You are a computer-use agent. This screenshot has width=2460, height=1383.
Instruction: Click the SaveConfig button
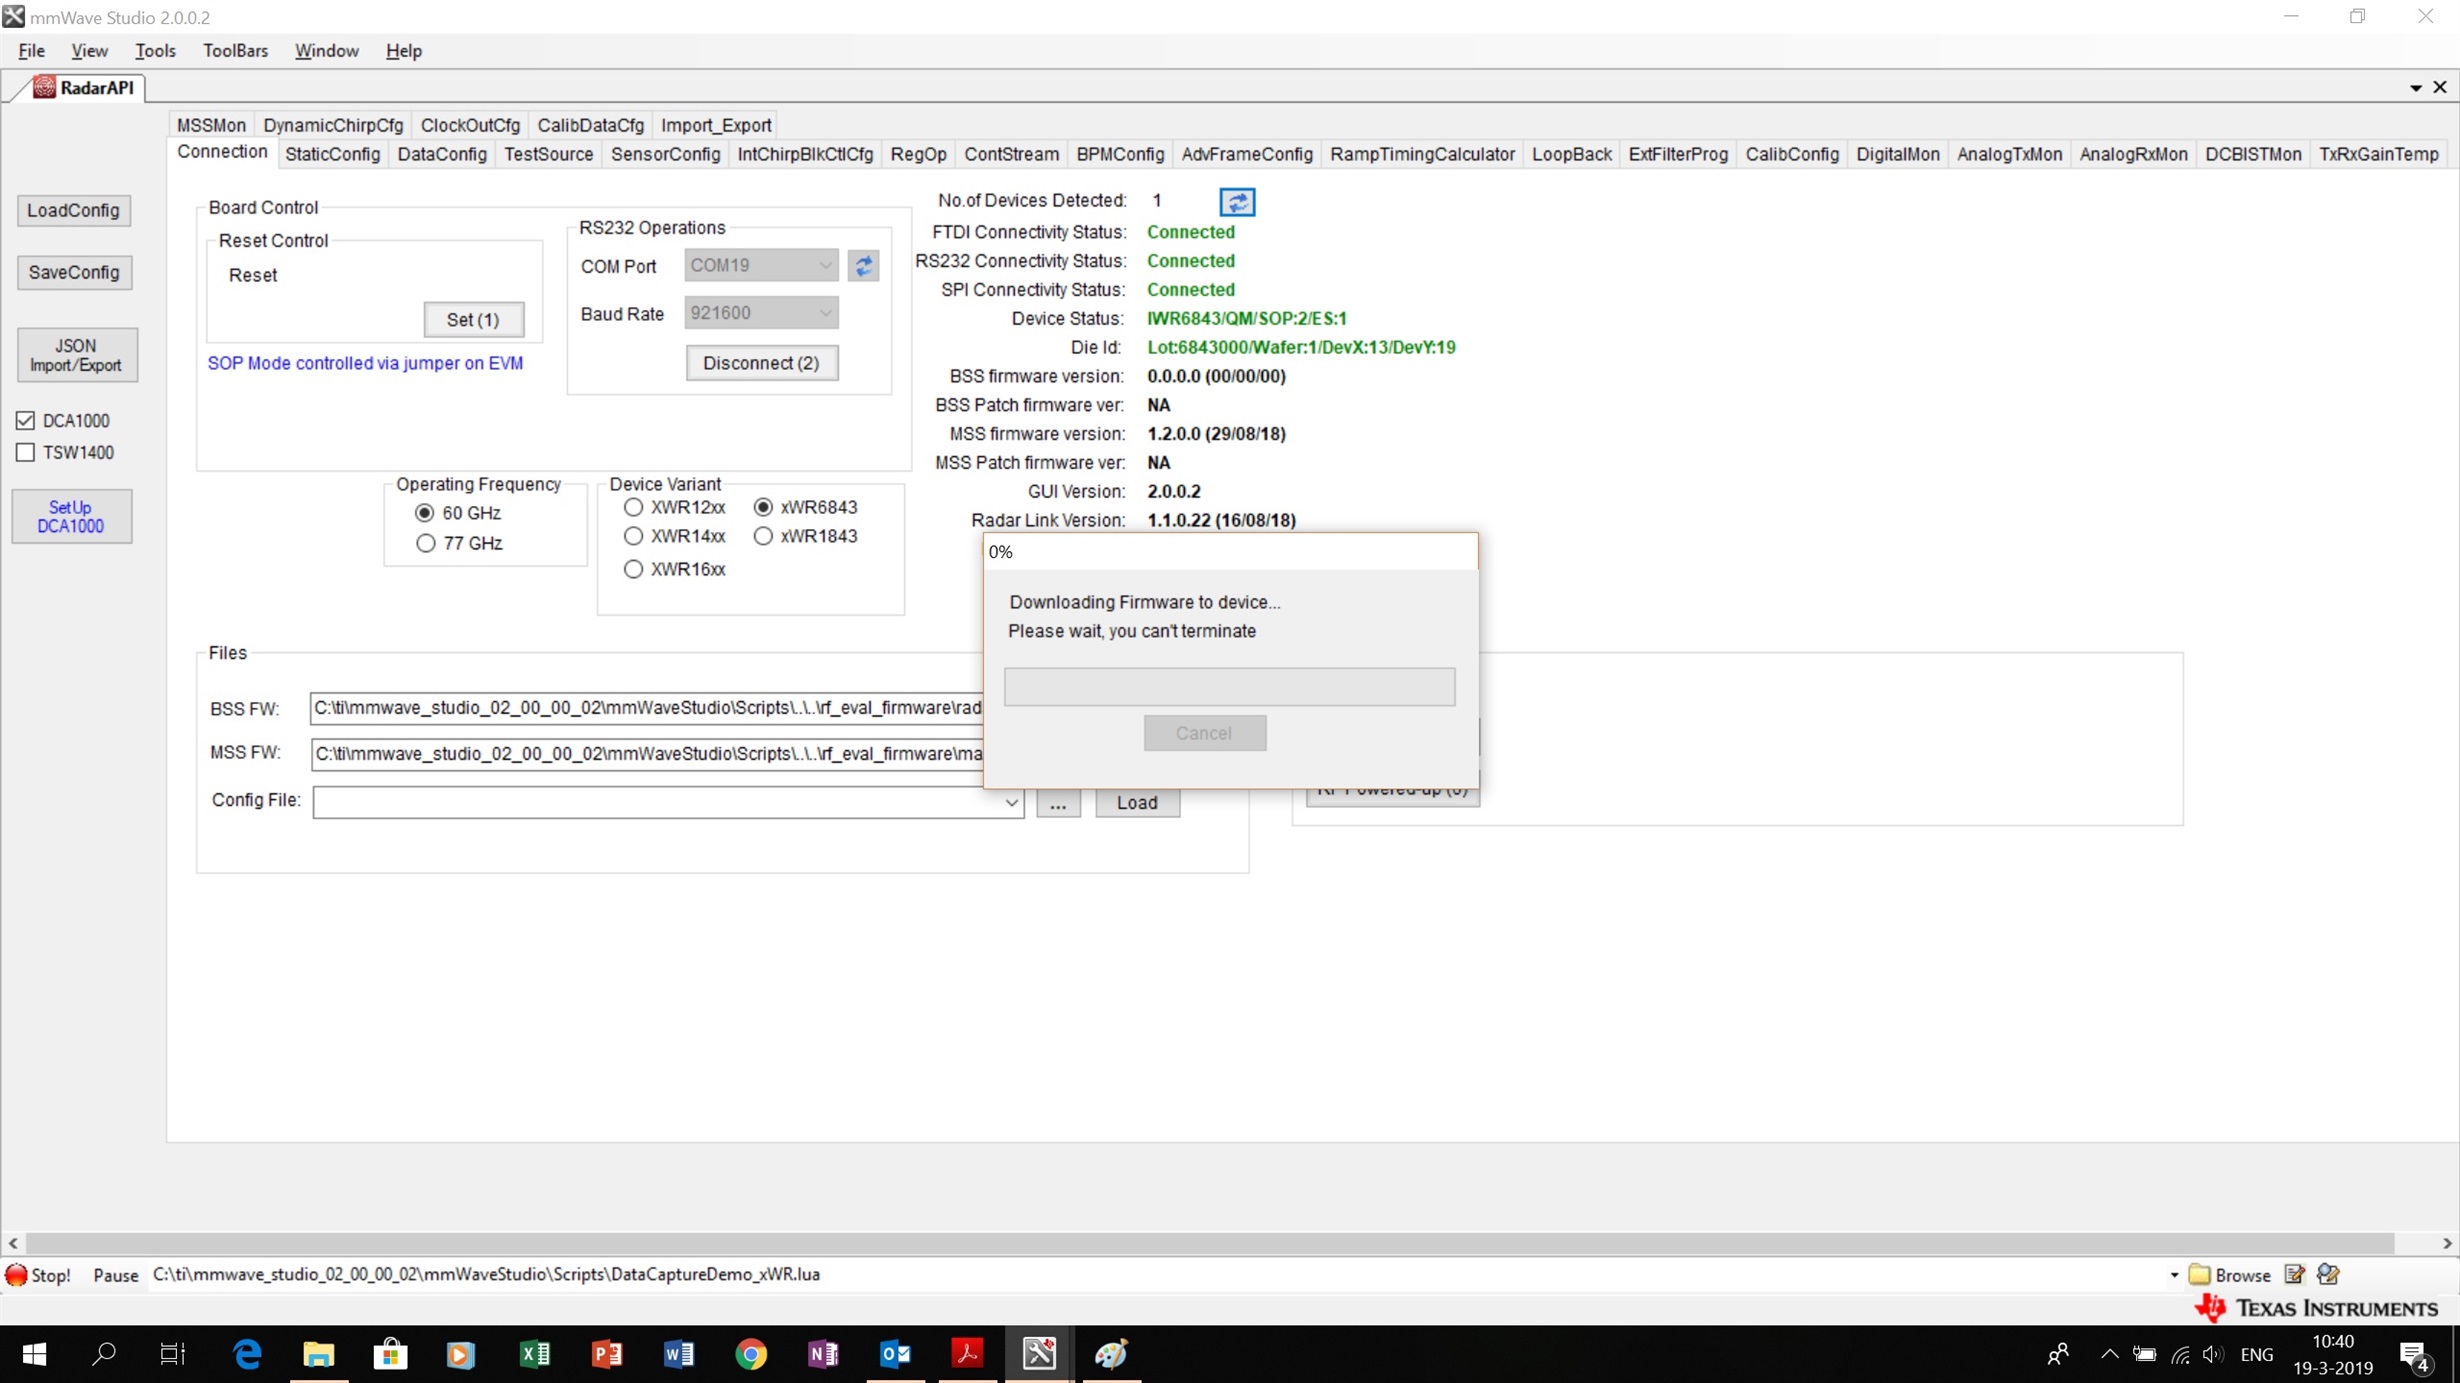tap(73, 272)
